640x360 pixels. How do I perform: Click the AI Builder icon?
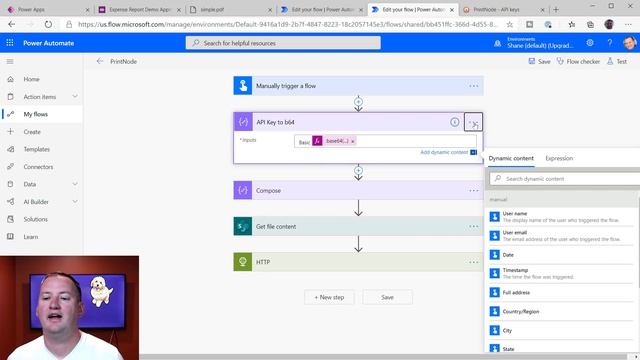click(11, 202)
